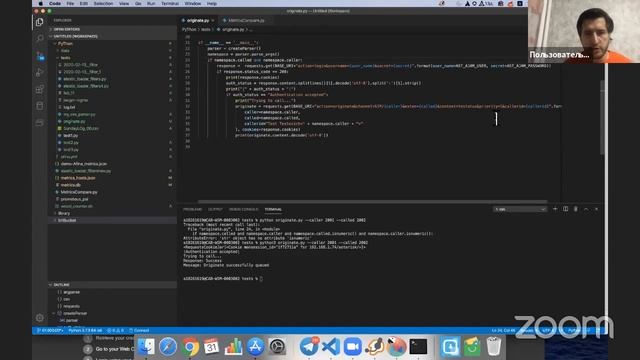Viewport: 640px width, 360px height.
Task: Select the Terminal panel tab
Action: [x=273, y=209]
